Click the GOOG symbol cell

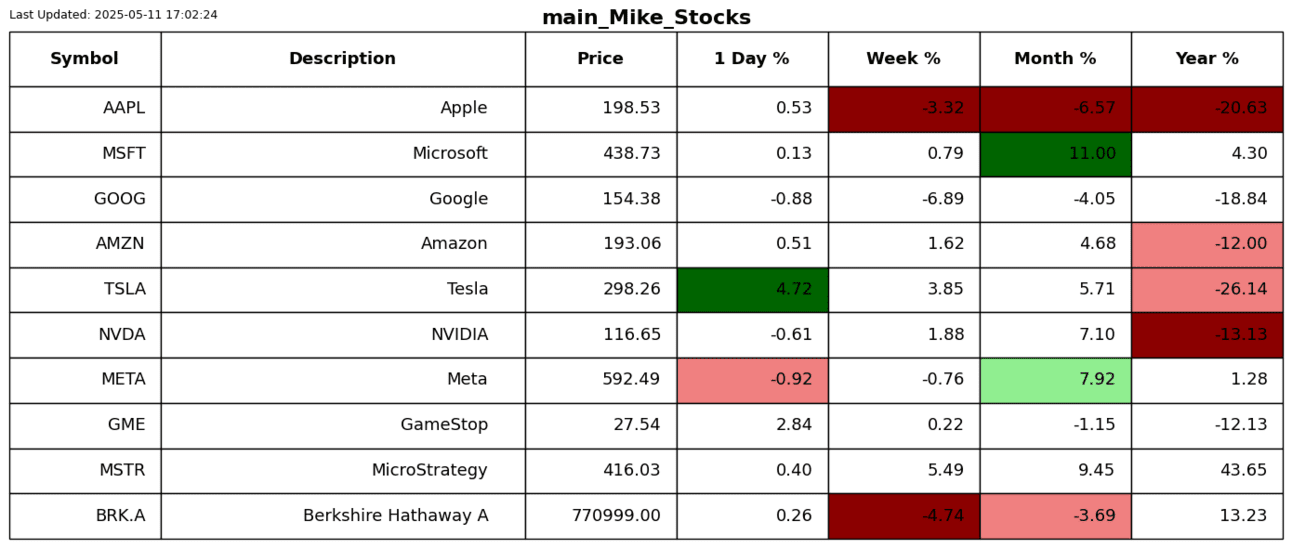(x=85, y=199)
